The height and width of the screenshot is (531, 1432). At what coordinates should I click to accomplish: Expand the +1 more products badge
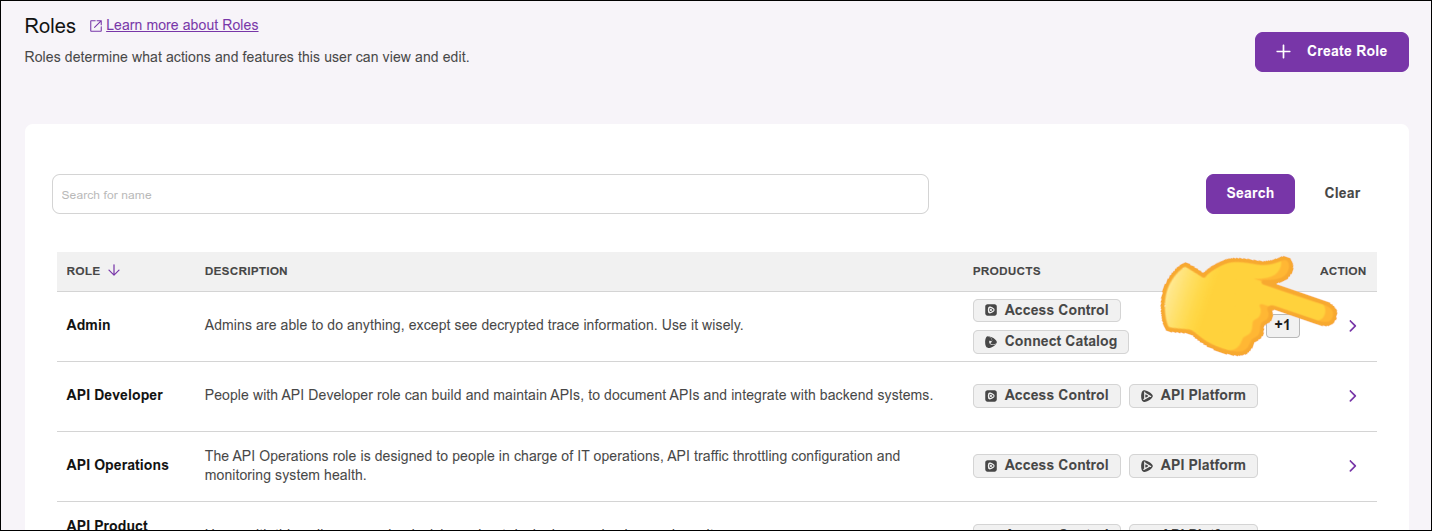pyautogui.click(x=1283, y=326)
